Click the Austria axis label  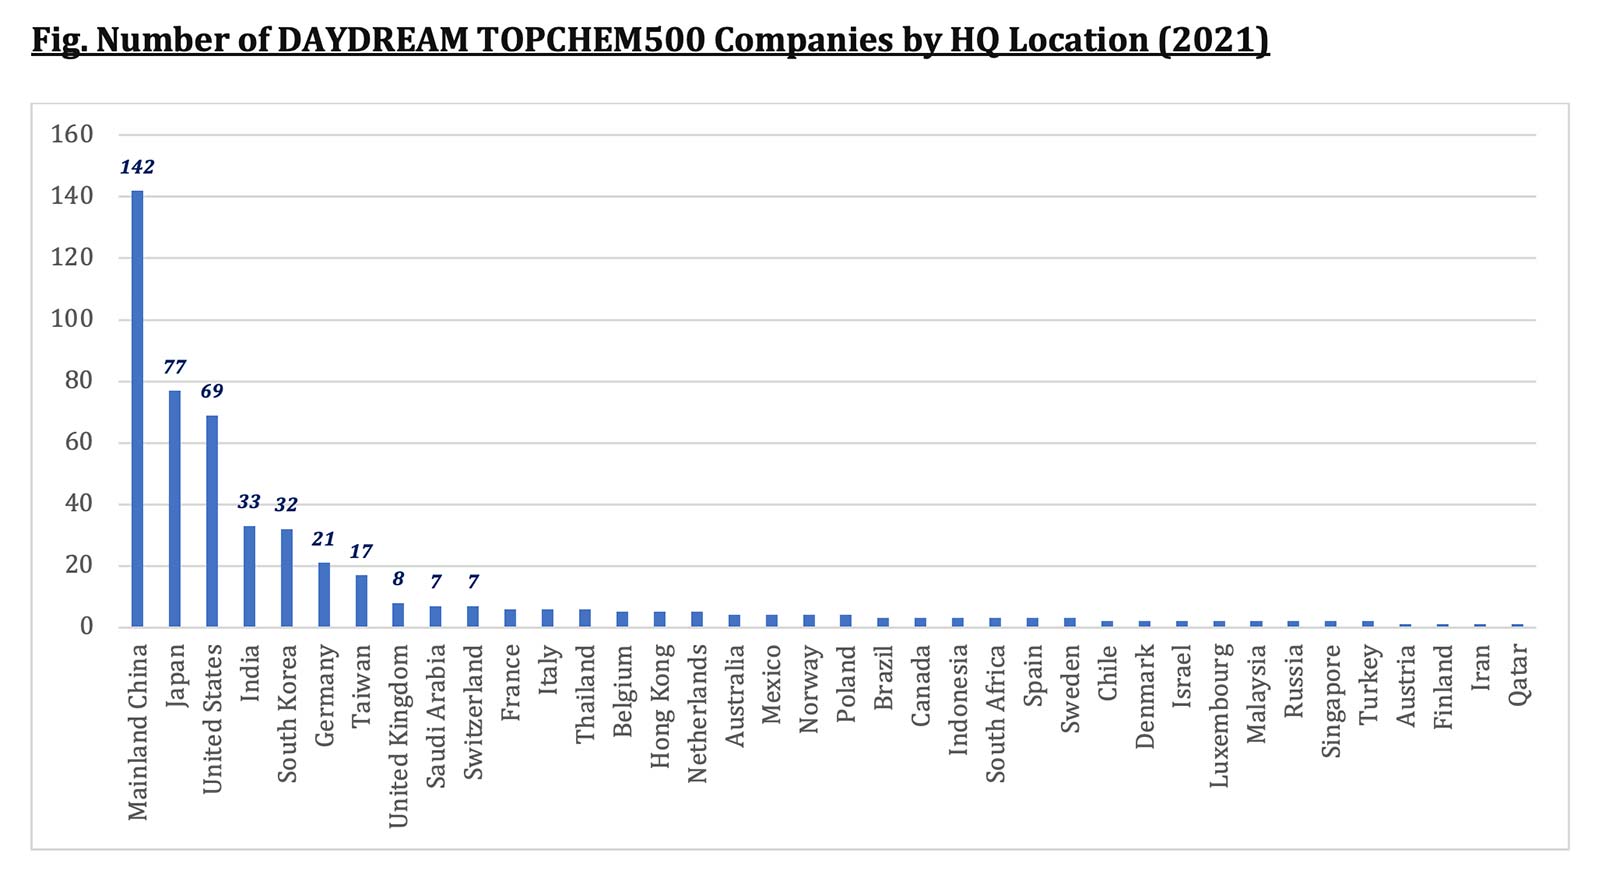tap(1406, 685)
